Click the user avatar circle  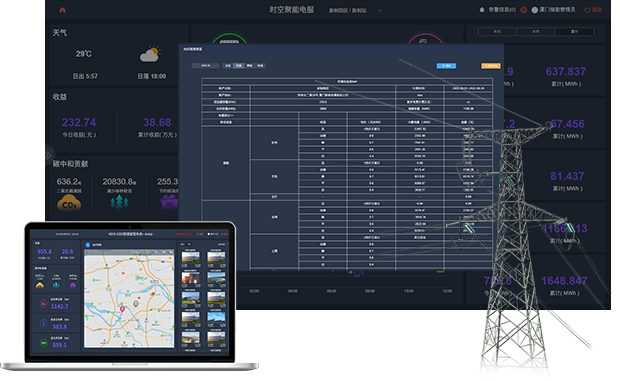click(535, 10)
